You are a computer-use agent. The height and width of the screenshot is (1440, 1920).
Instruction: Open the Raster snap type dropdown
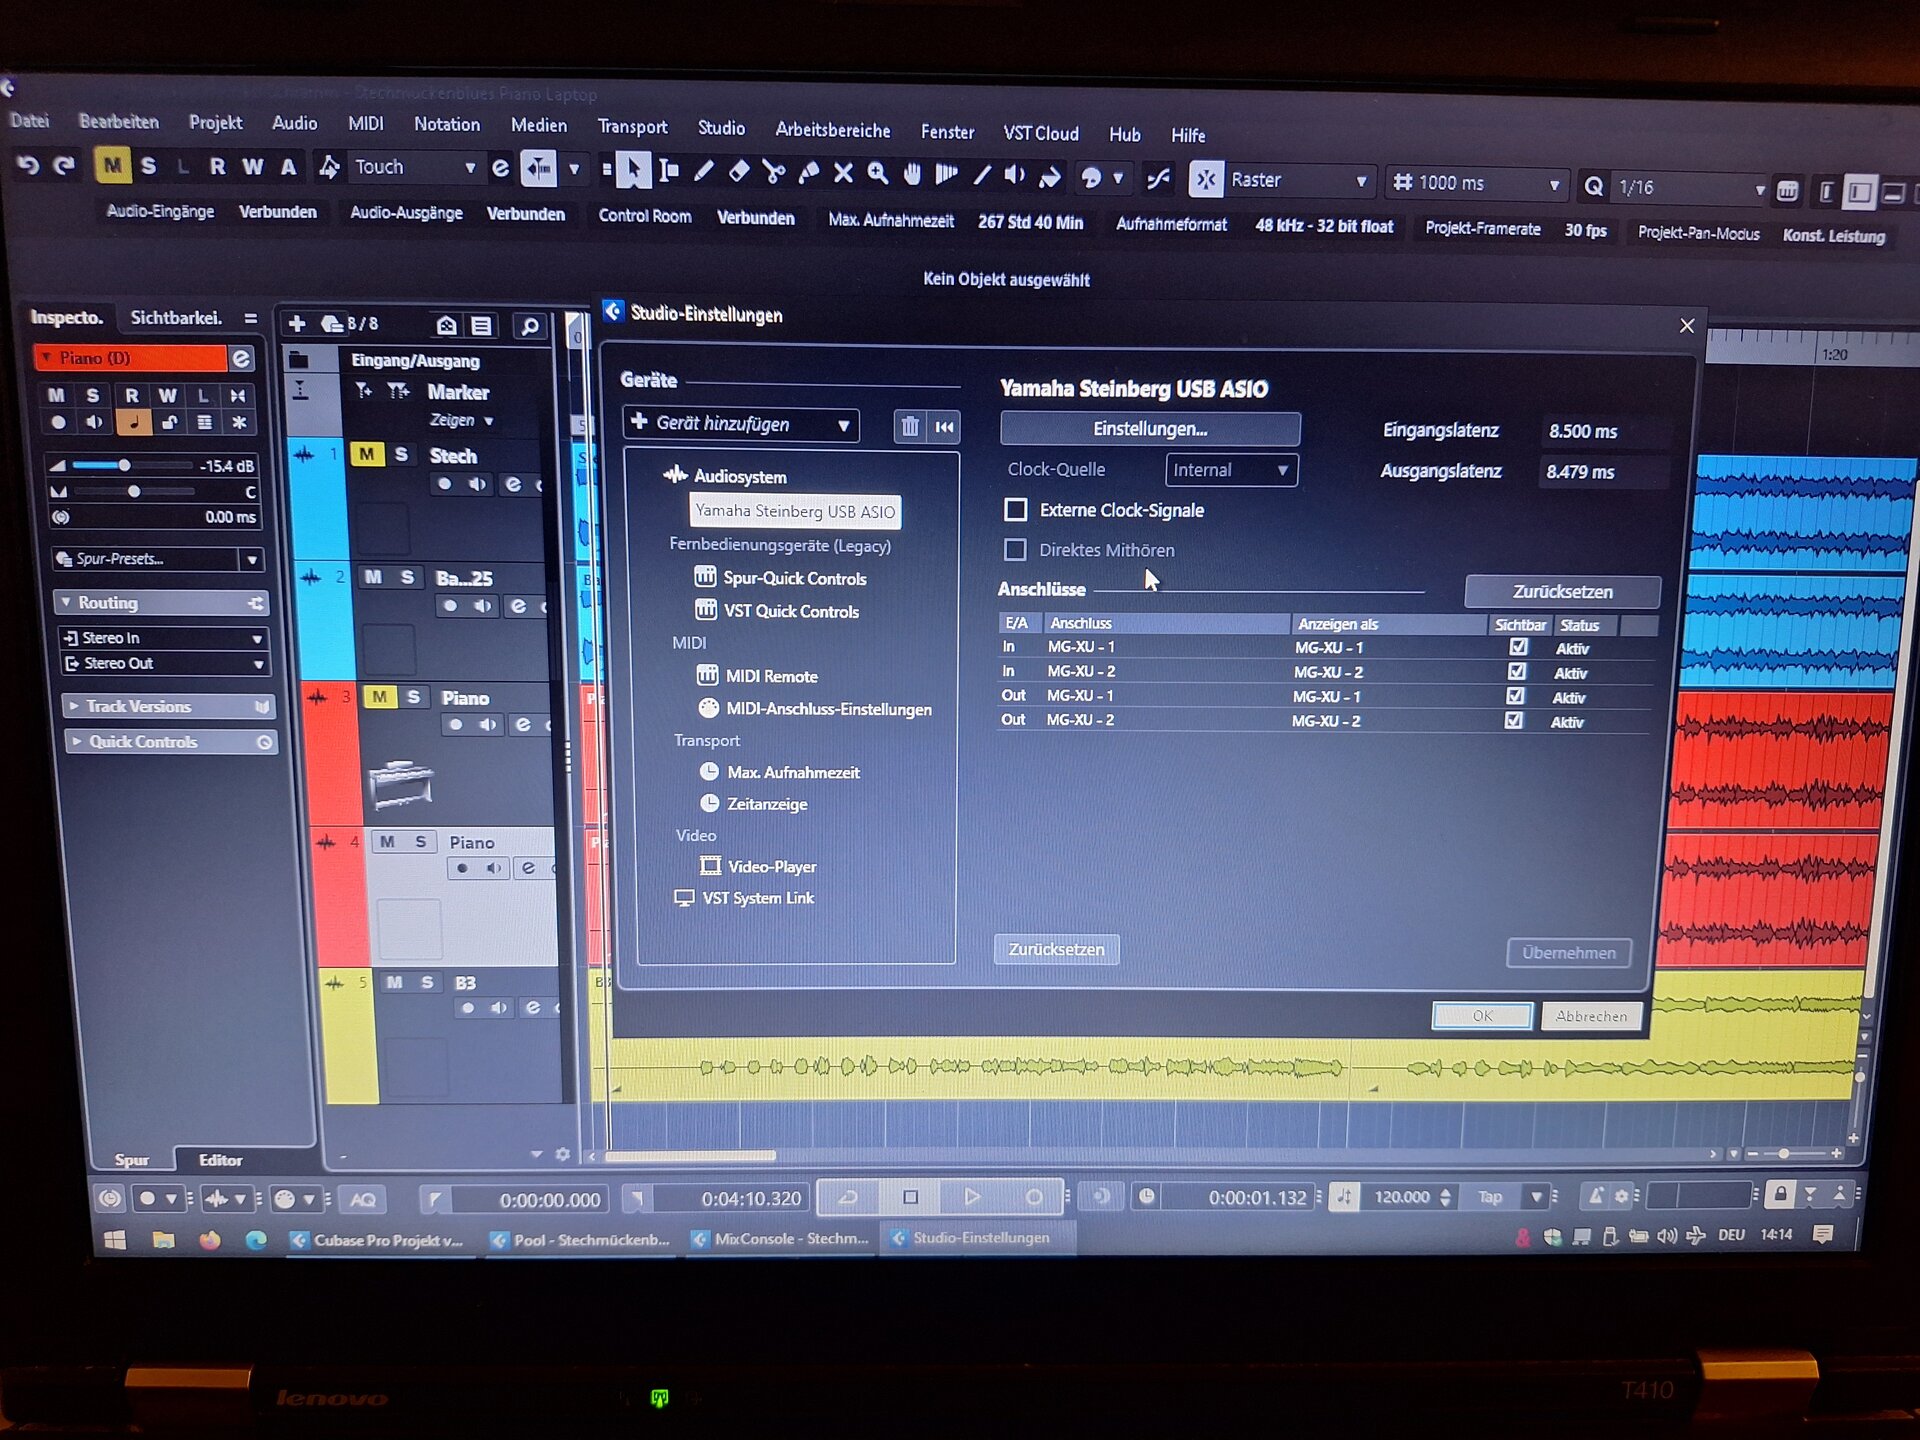pyautogui.click(x=1298, y=180)
